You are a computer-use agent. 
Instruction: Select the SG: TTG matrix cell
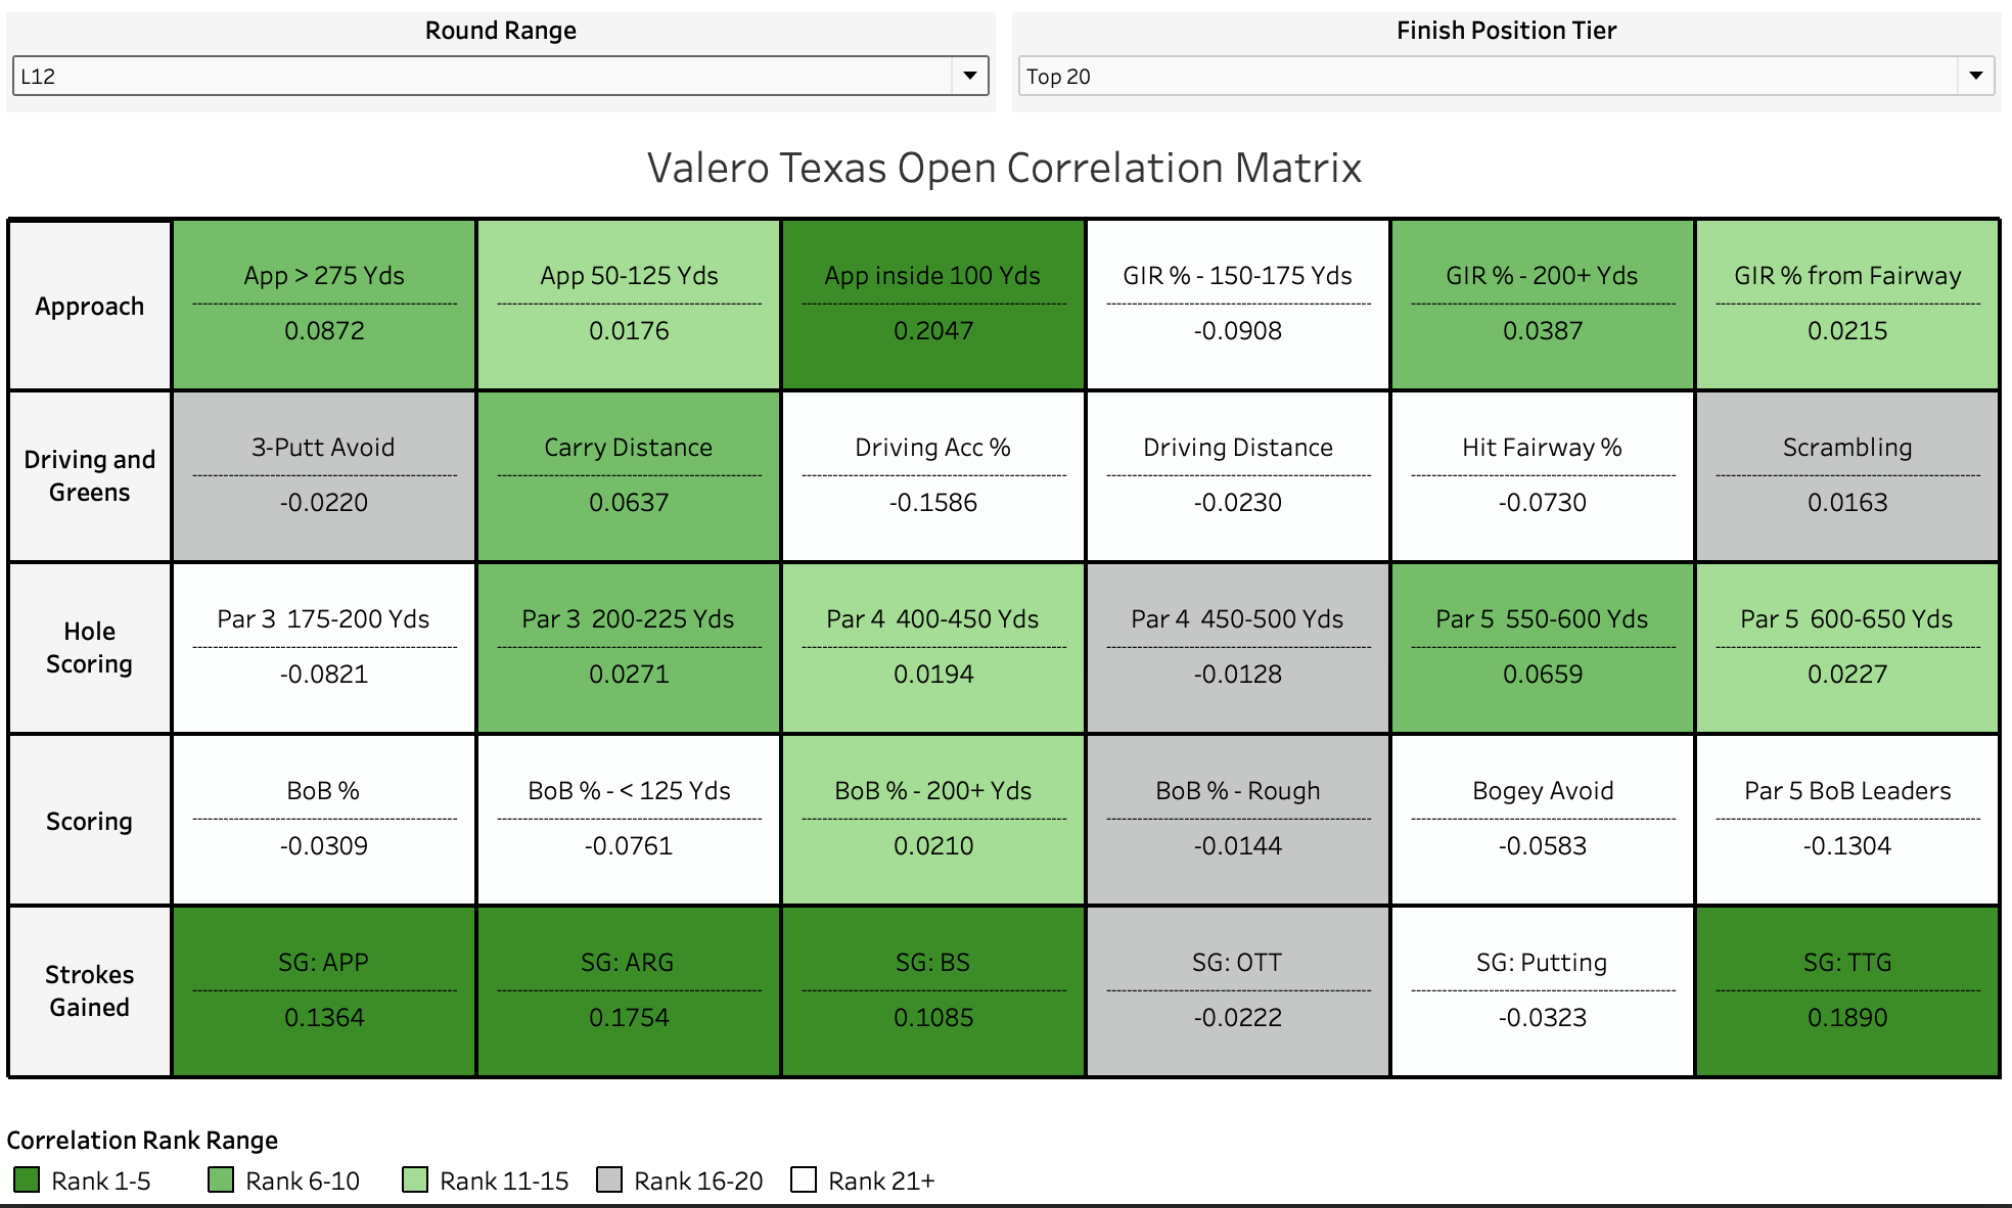[1846, 991]
